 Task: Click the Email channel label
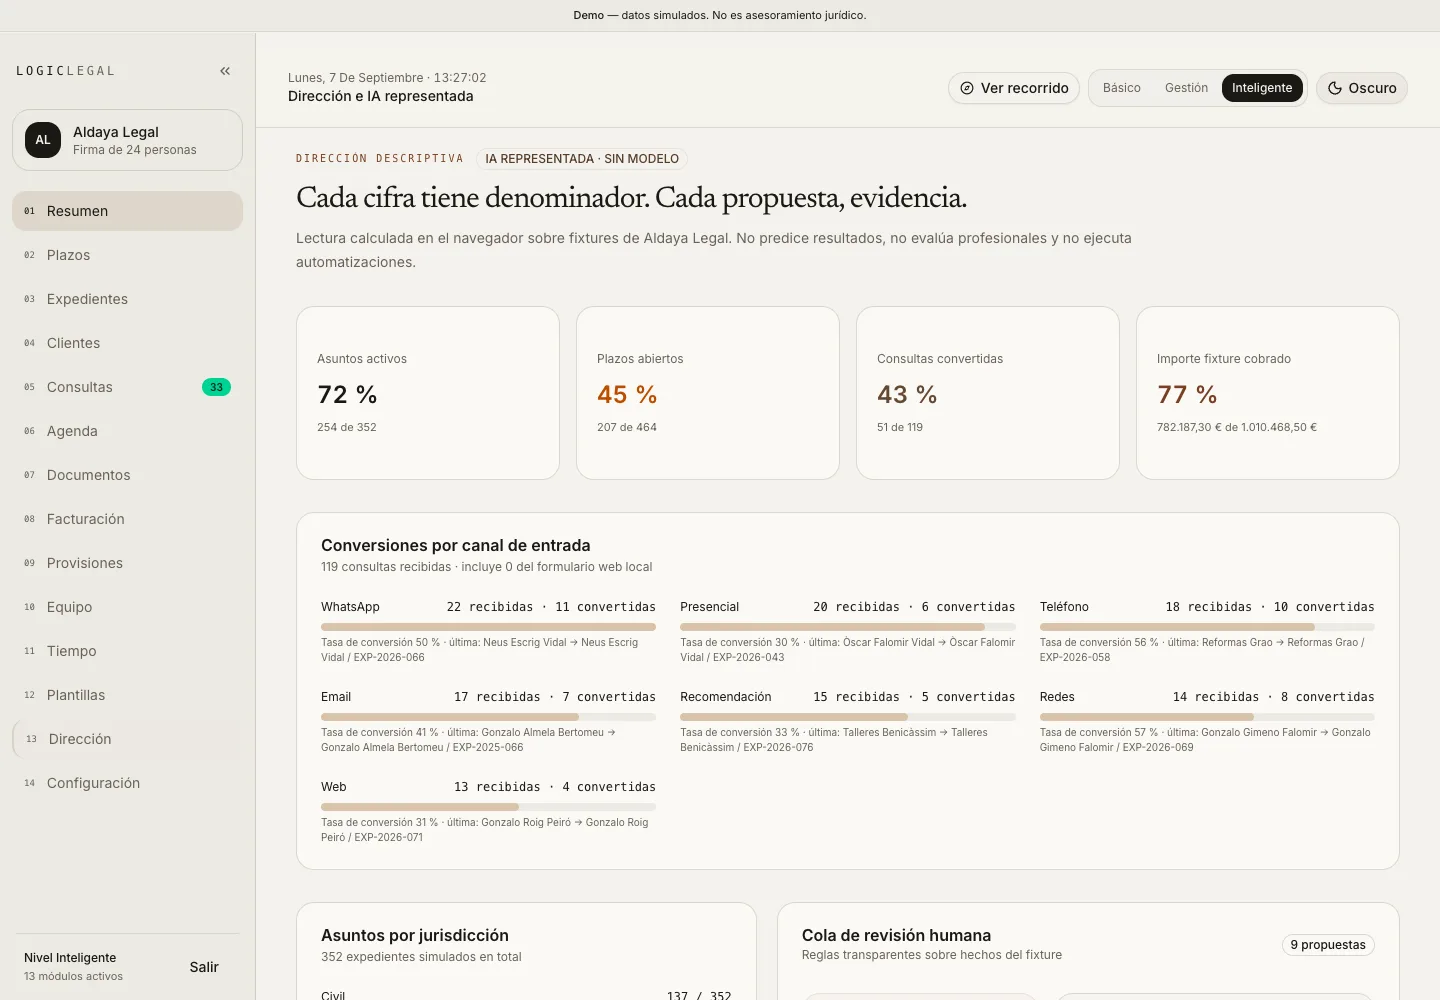click(x=336, y=697)
